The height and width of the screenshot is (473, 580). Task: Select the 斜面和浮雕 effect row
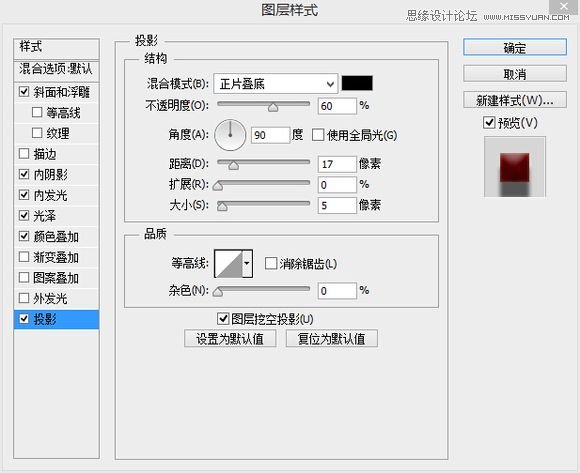click(56, 92)
